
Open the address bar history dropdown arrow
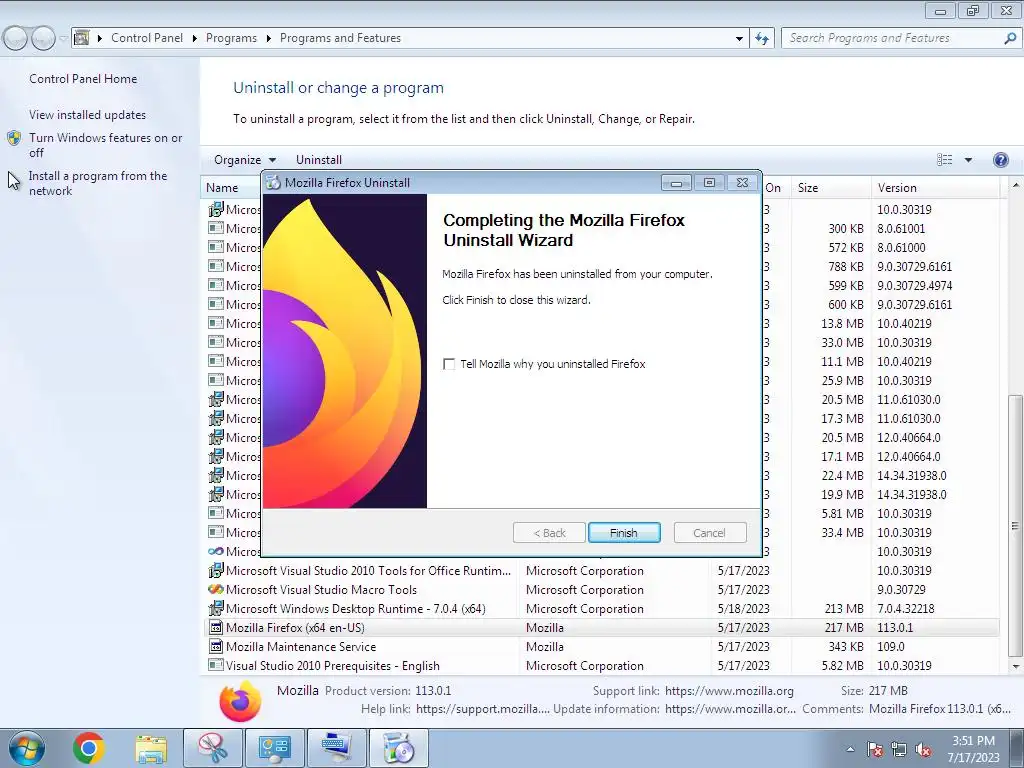(739, 38)
